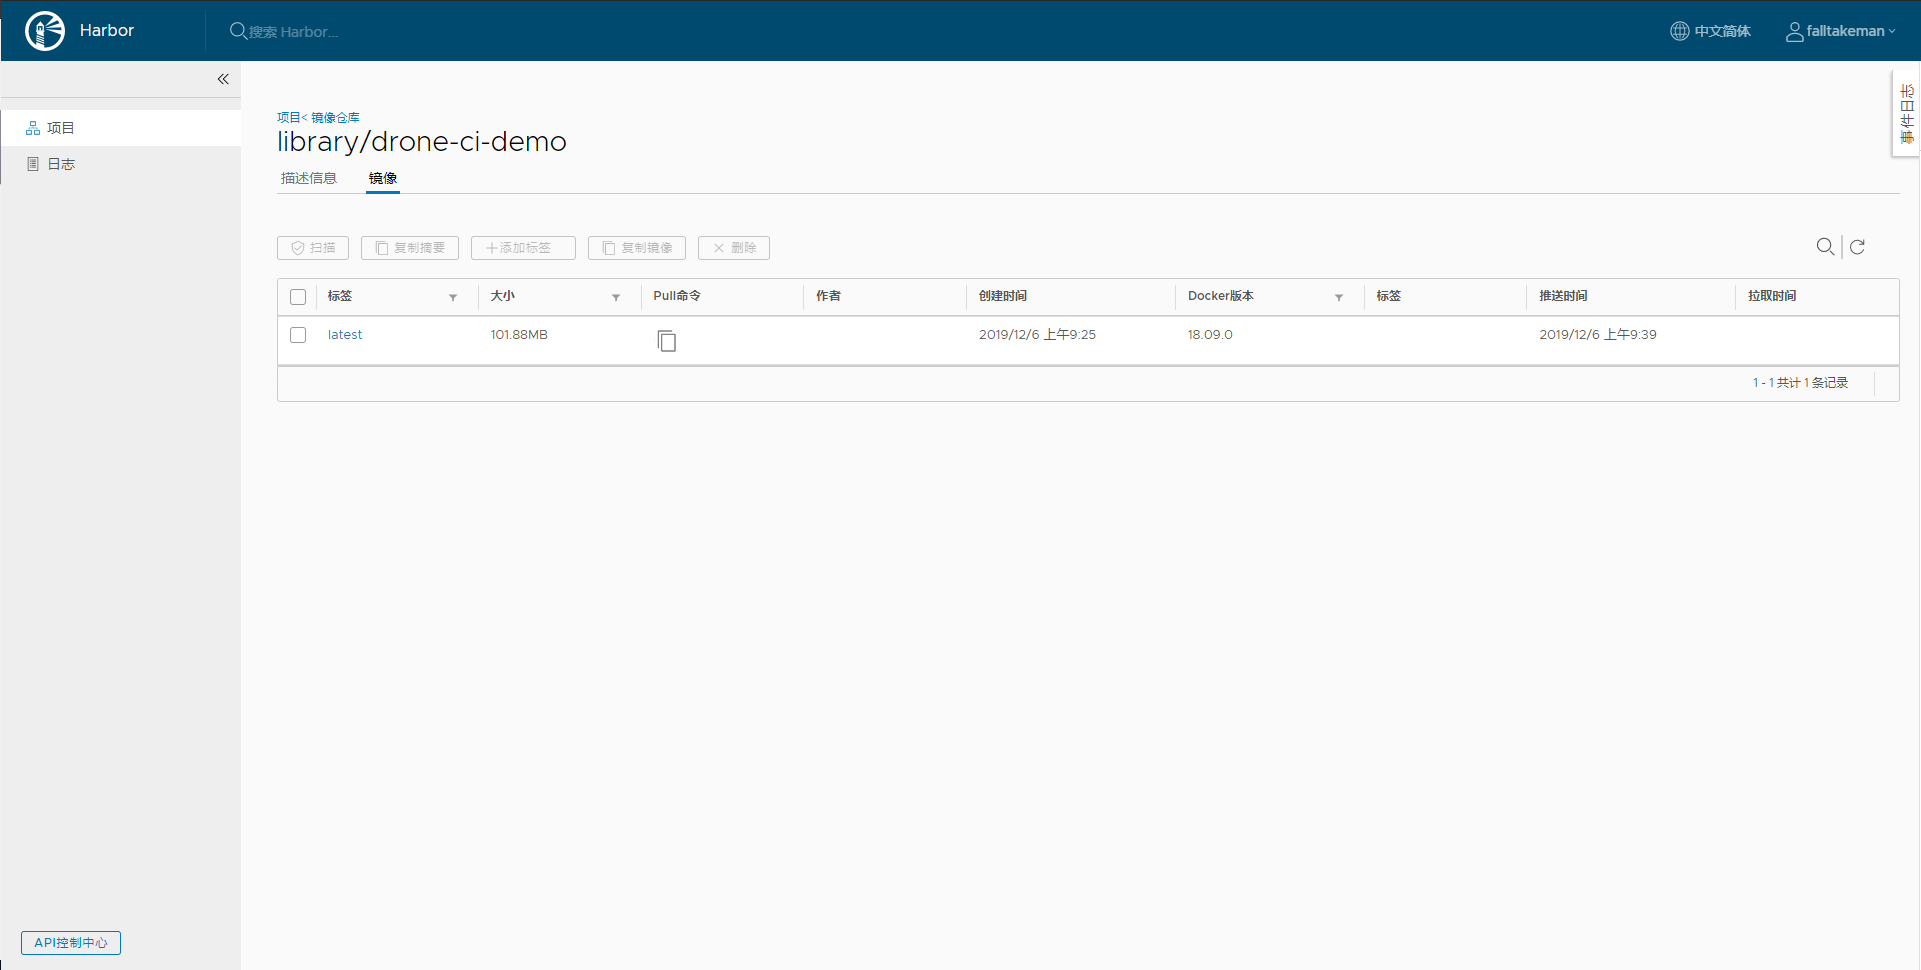The width and height of the screenshot is (1921, 970).
Task: Click the Harbor lighthouse logo
Action: (x=45, y=31)
